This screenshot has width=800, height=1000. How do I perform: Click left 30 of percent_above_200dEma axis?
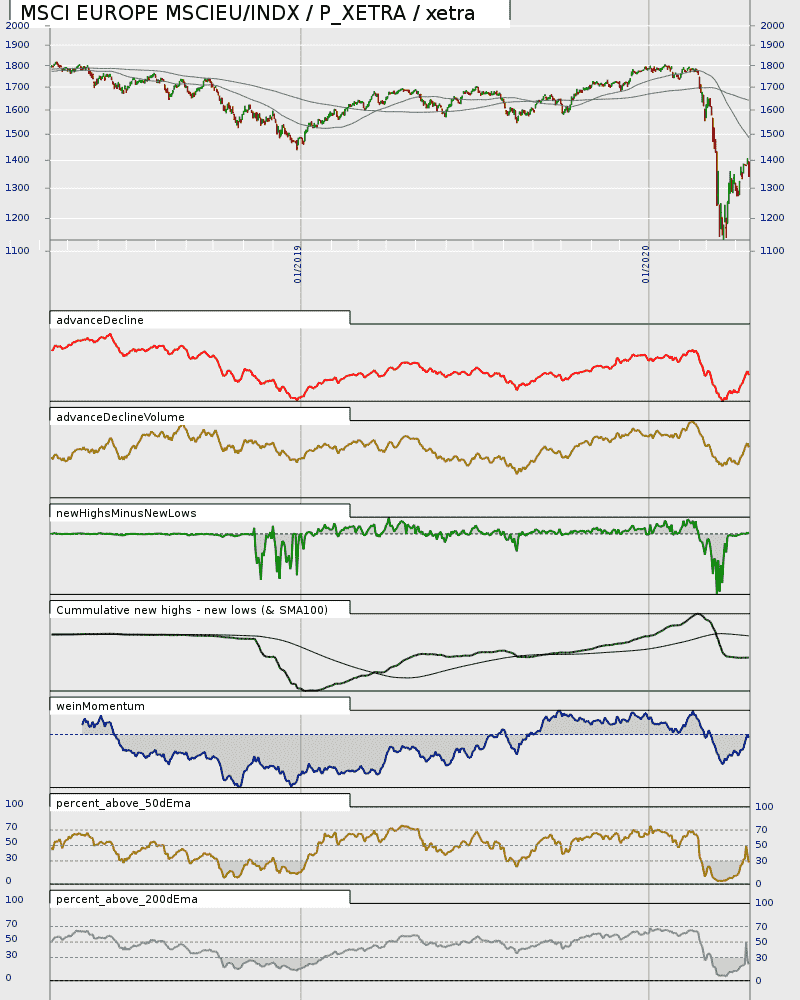tap(11, 955)
